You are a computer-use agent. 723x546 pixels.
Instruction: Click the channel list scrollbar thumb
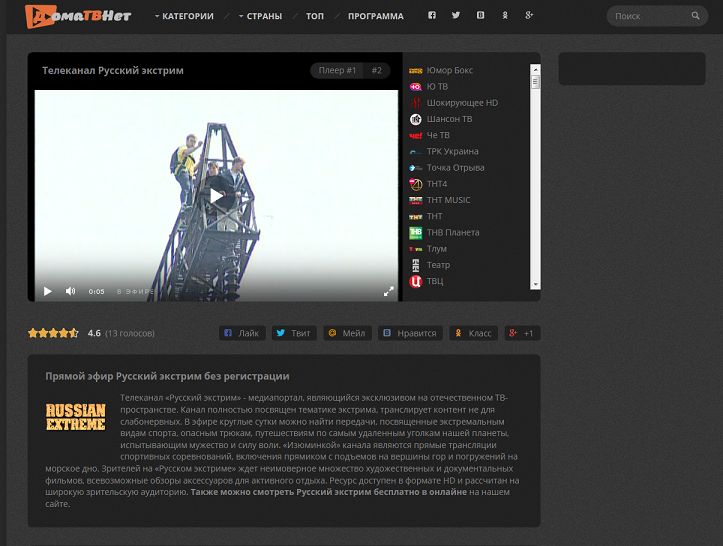[535, 82]
